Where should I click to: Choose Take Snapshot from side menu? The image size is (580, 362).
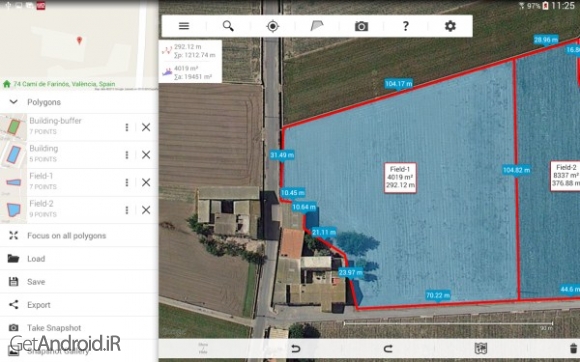pyautogui.click(x=79, y=328)
